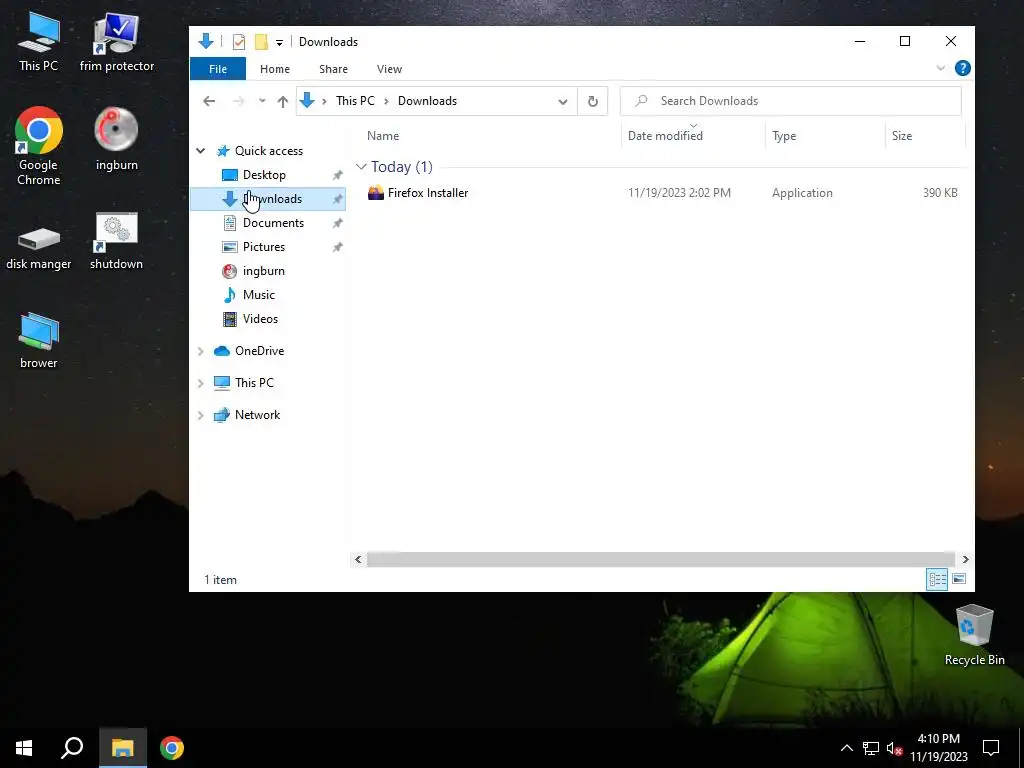This screenshot has height=768, width=1024.
Task: Select Recycle Bin on desktop
Action: point(974,635)
